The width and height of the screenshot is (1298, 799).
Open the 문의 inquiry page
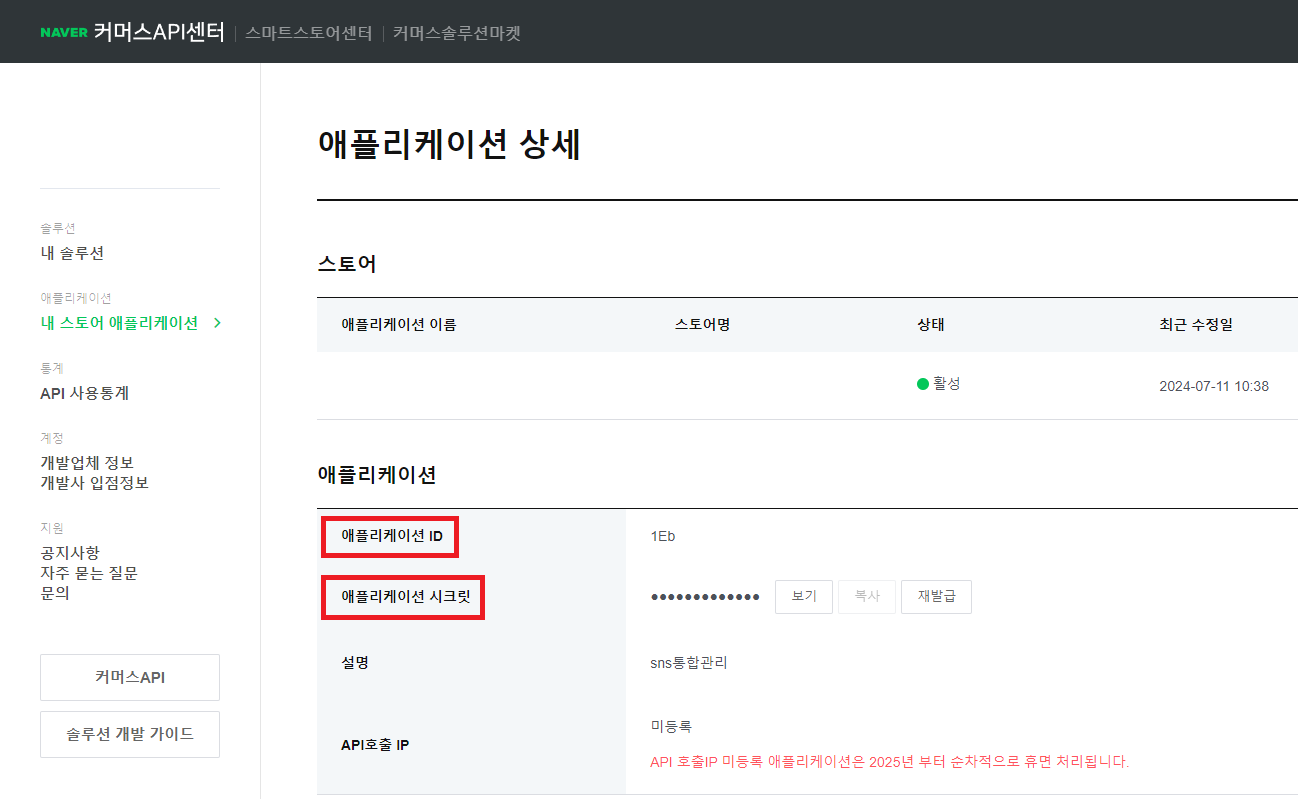[x=55, y=593]
